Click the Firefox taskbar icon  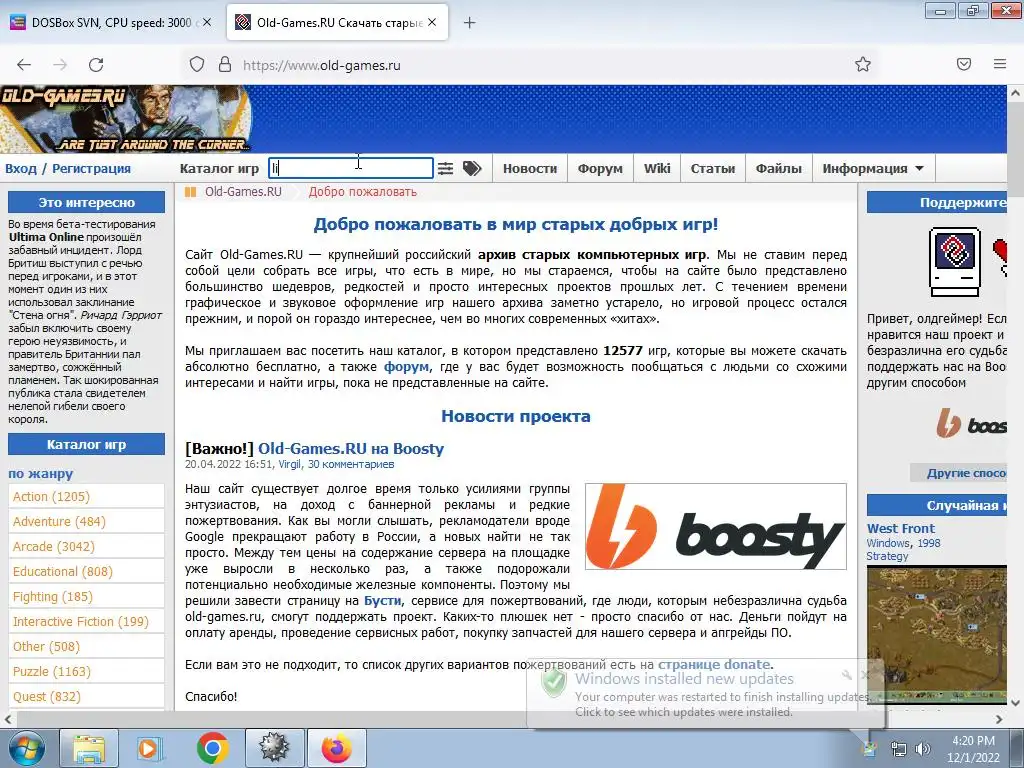[336, 748]
